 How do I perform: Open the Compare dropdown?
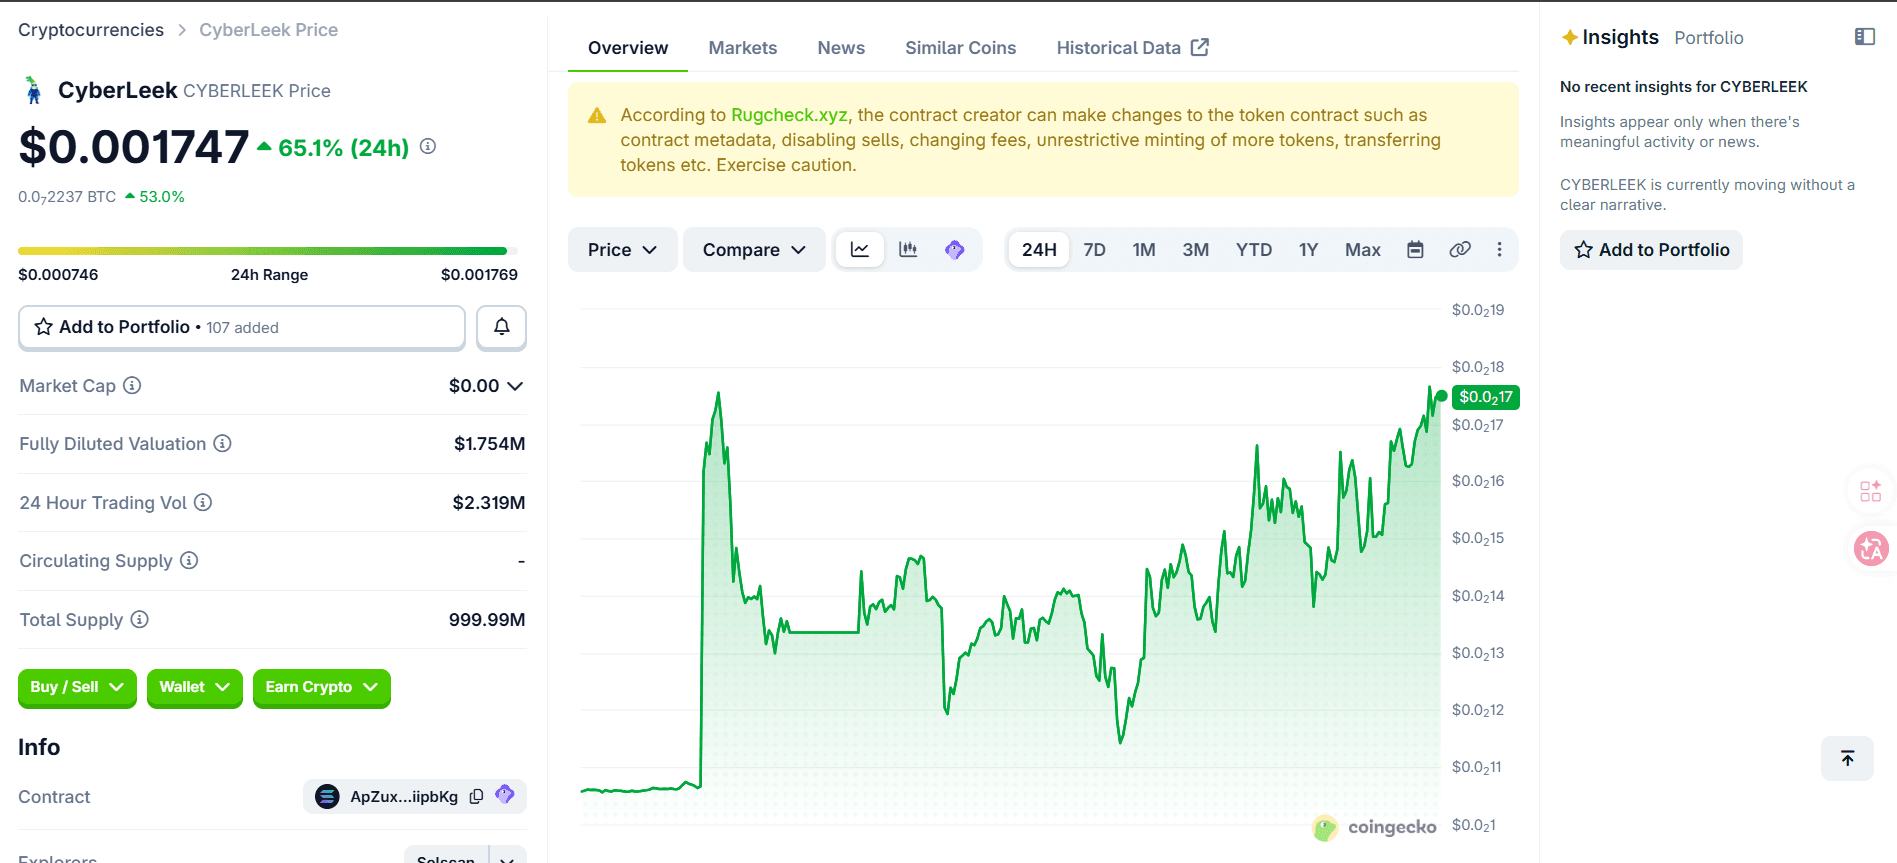coord(754,249)
